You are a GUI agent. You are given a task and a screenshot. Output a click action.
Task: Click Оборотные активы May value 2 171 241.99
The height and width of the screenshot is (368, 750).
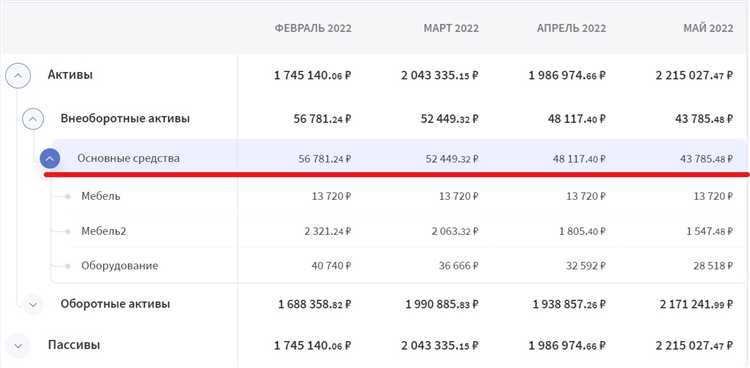point(696,304)
